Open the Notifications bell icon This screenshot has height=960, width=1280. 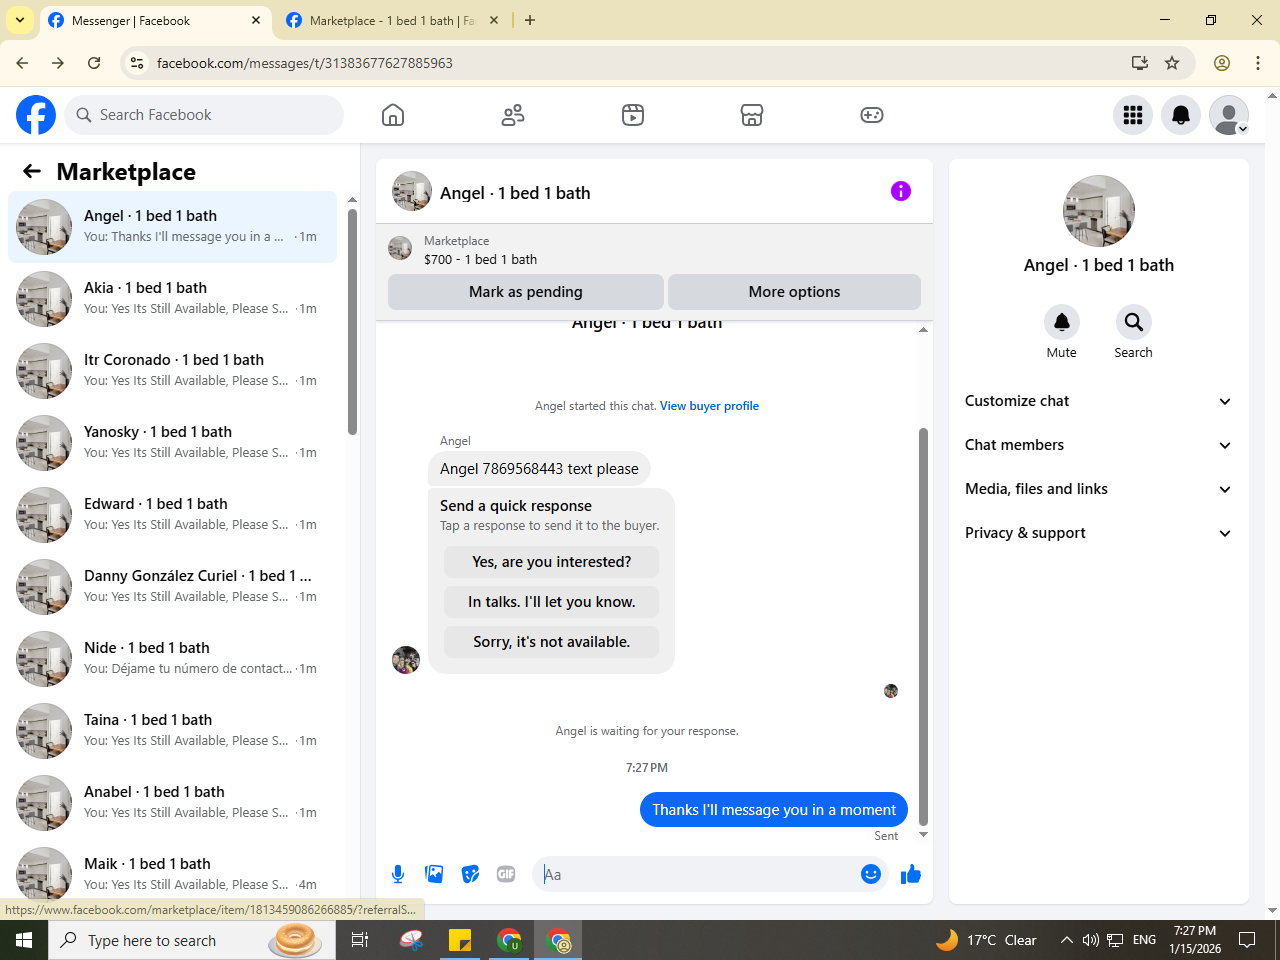(x=1181, y=115)
